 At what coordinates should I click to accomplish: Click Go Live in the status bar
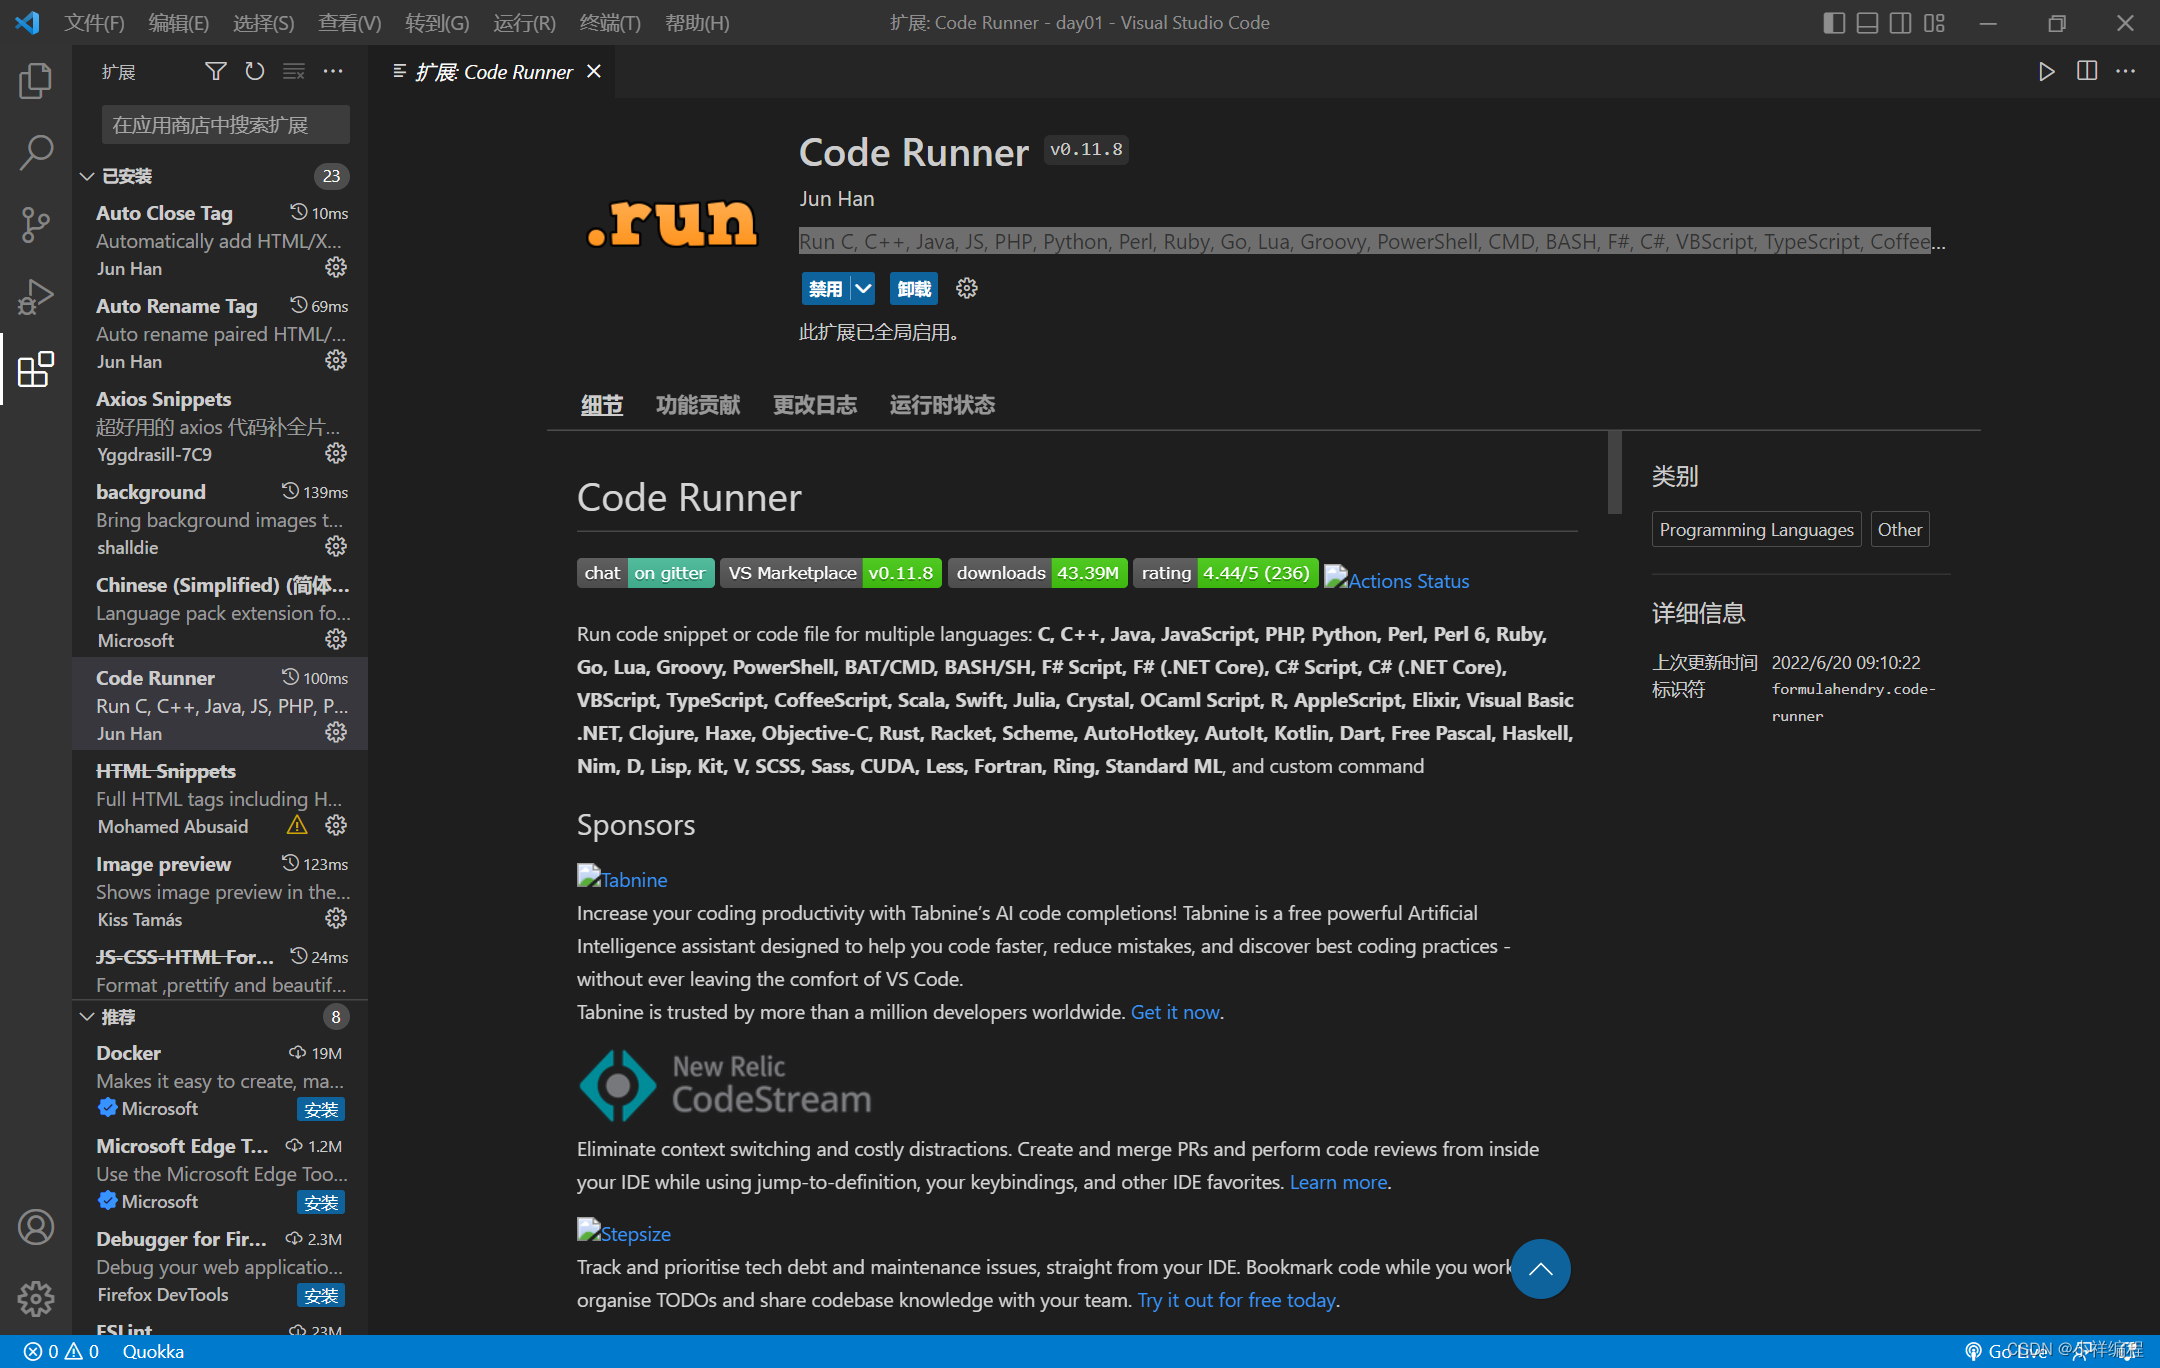2013,1351
